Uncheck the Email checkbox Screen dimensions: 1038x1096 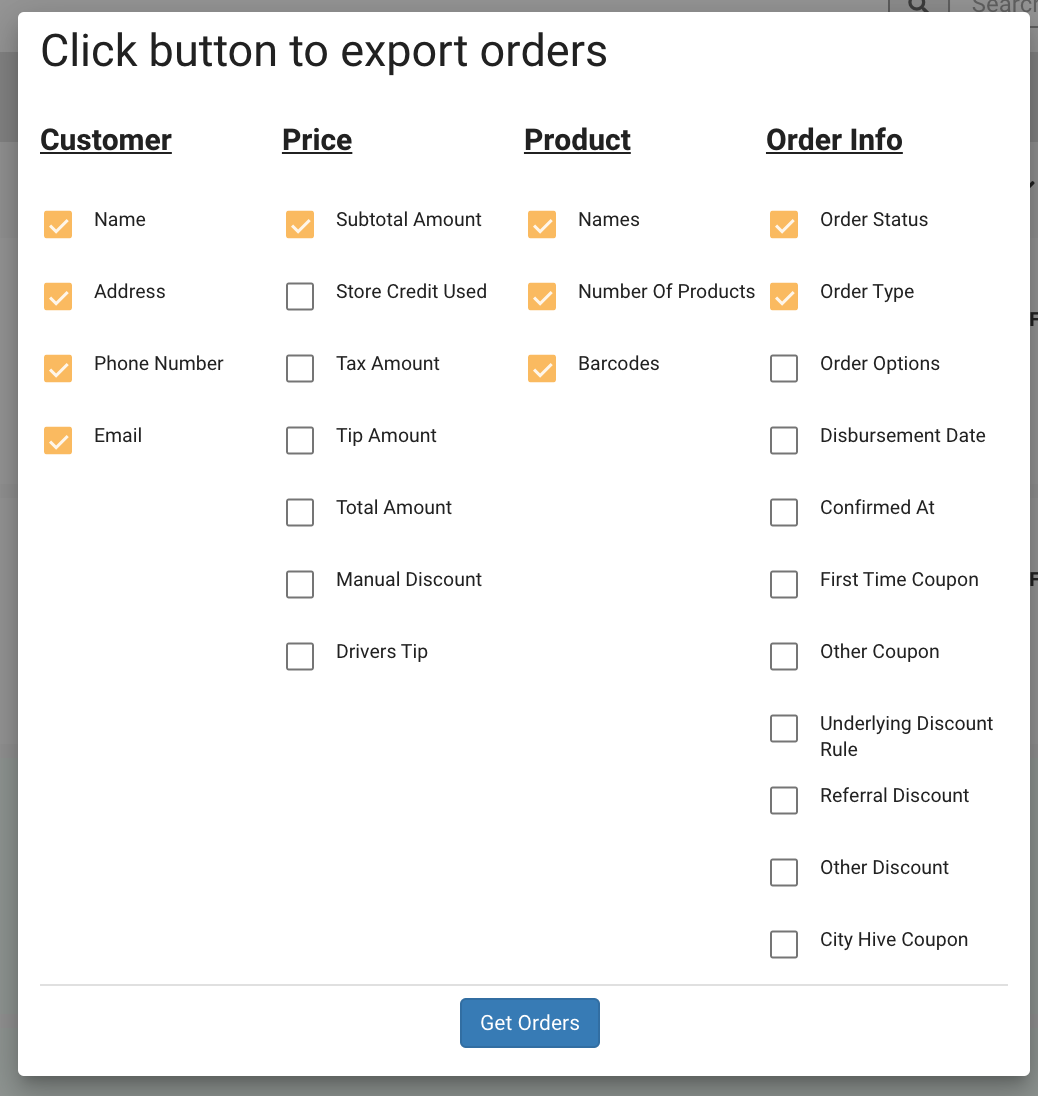point(58,440)
